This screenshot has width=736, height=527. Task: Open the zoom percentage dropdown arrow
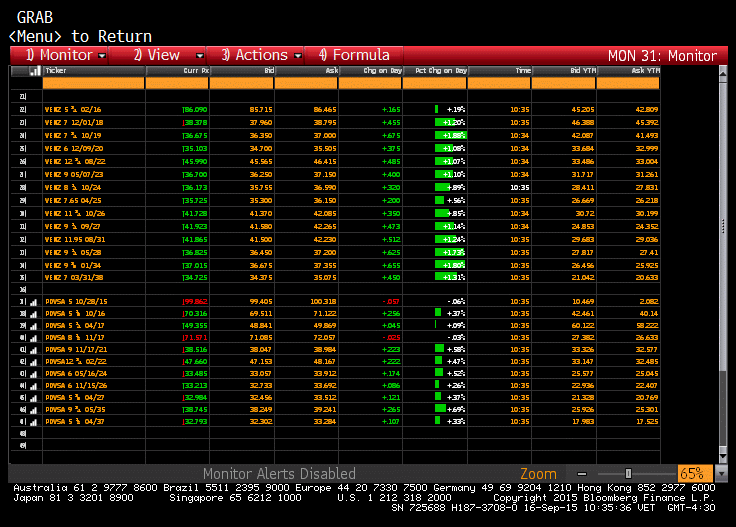[x=721, y=474]
